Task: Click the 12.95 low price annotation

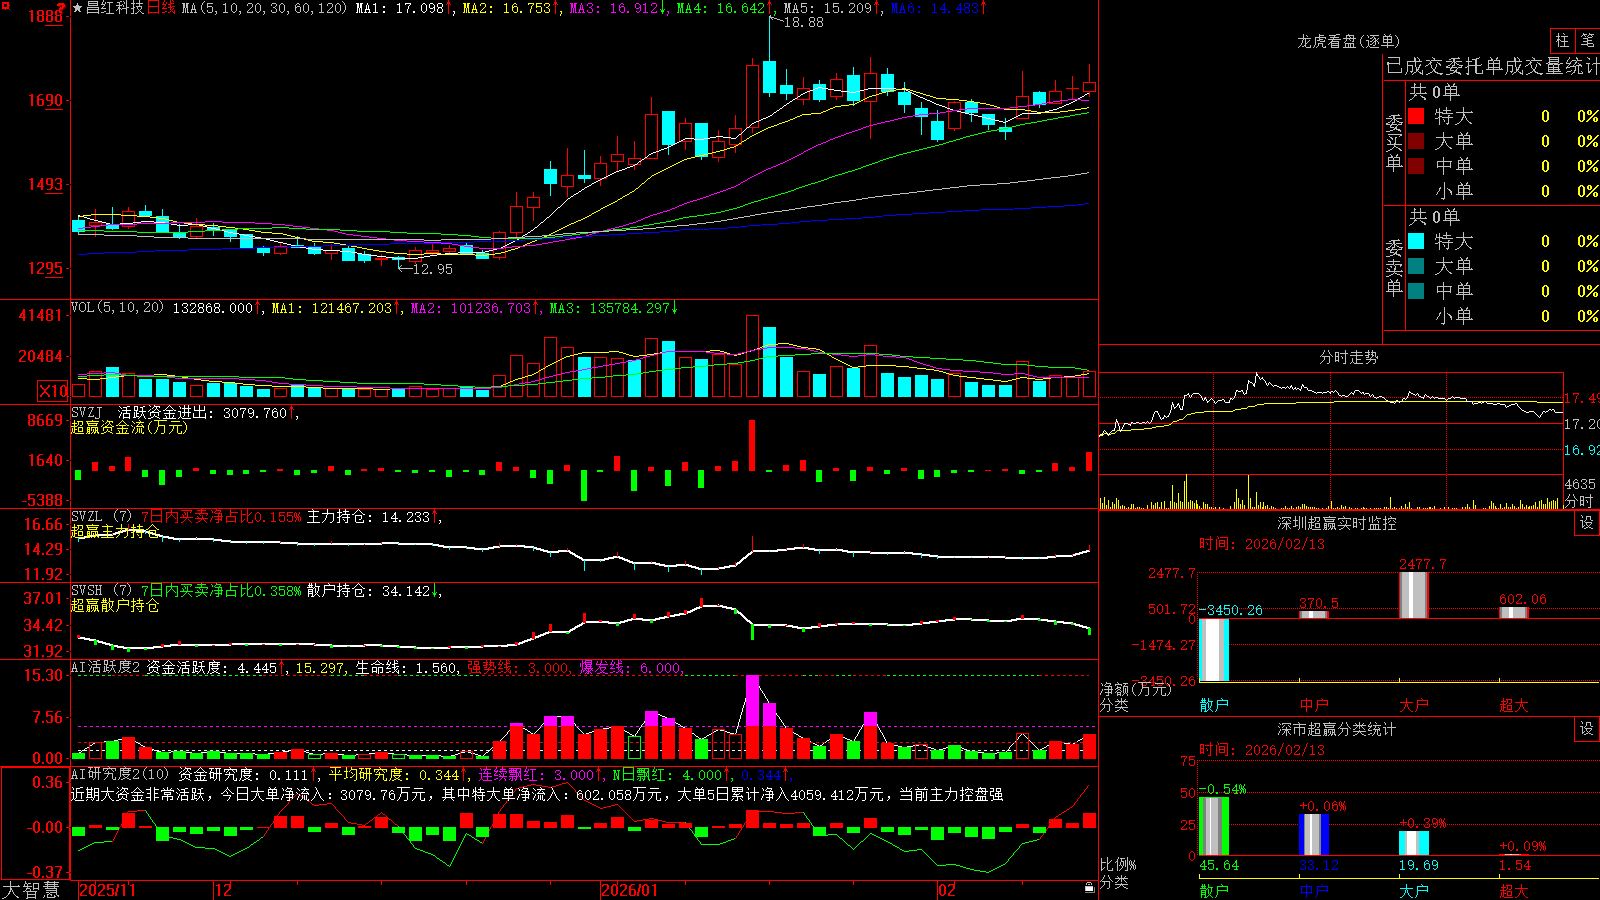Action: (x=432, y=269)
